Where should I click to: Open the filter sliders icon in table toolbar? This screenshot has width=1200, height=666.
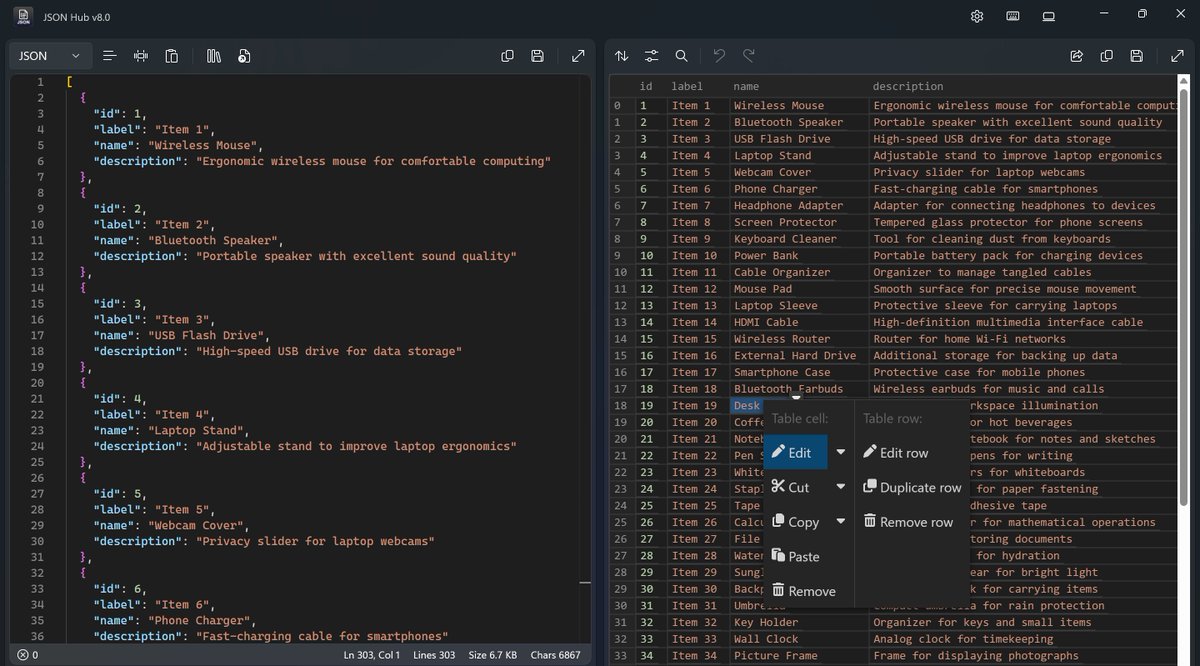tap(652, 56)
